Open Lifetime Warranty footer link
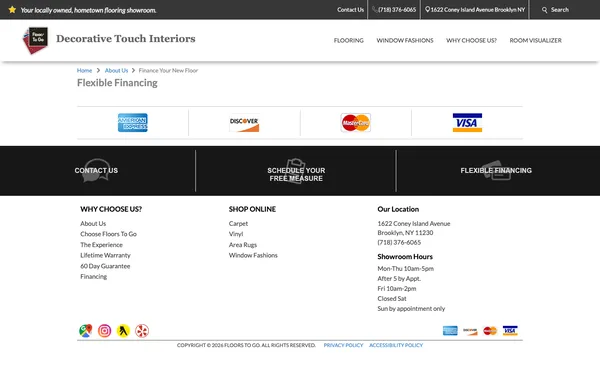 [105, 255]
